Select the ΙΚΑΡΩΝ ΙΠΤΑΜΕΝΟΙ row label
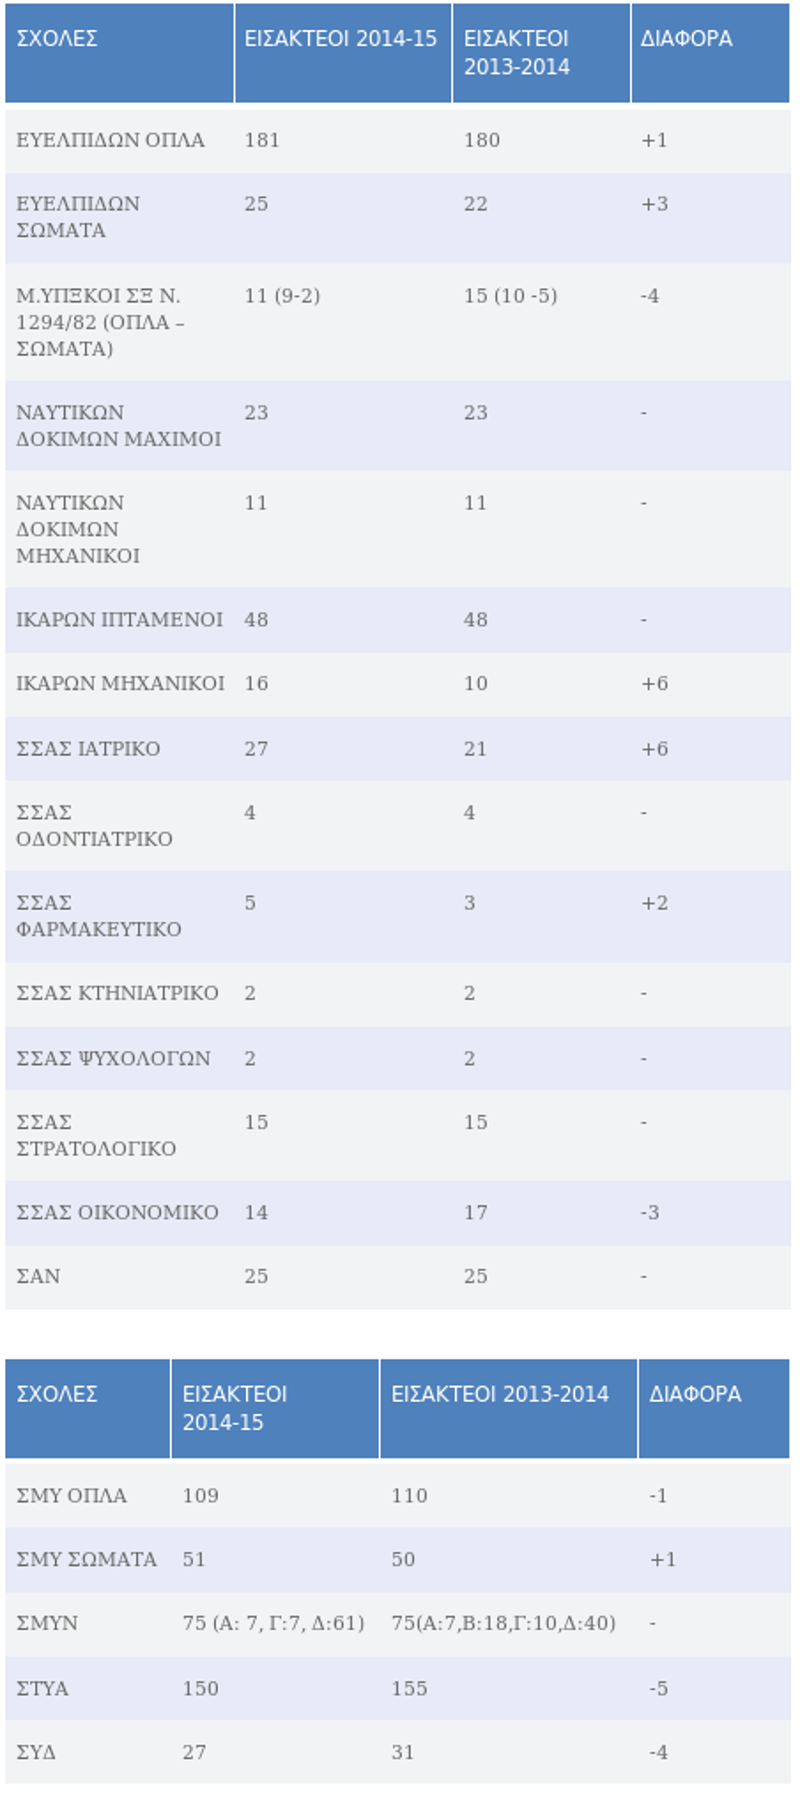 coord(119,620)
